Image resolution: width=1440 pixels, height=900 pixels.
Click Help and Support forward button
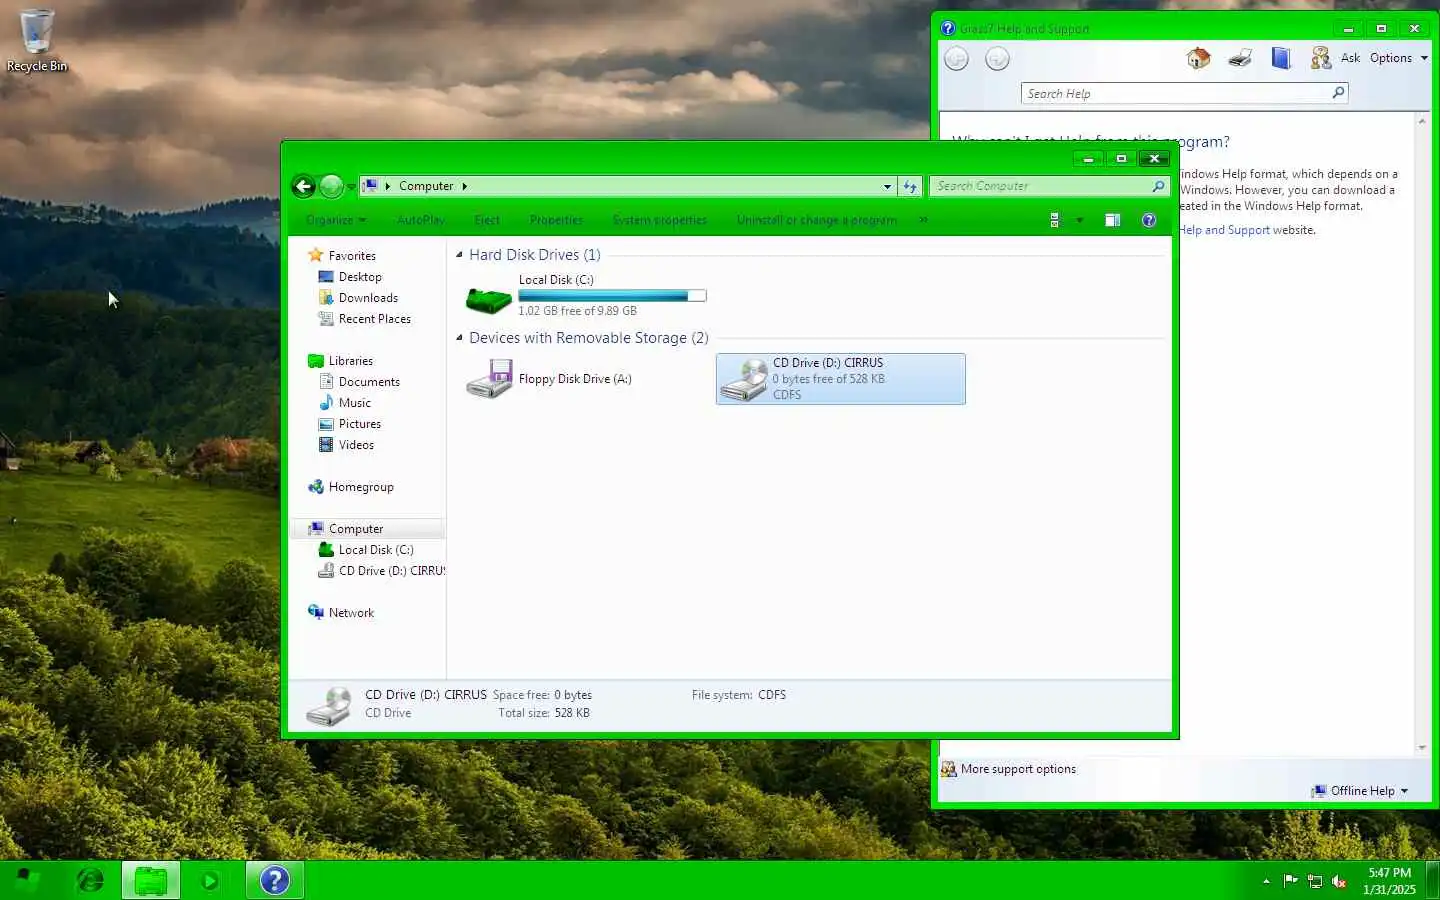[997, 59]
